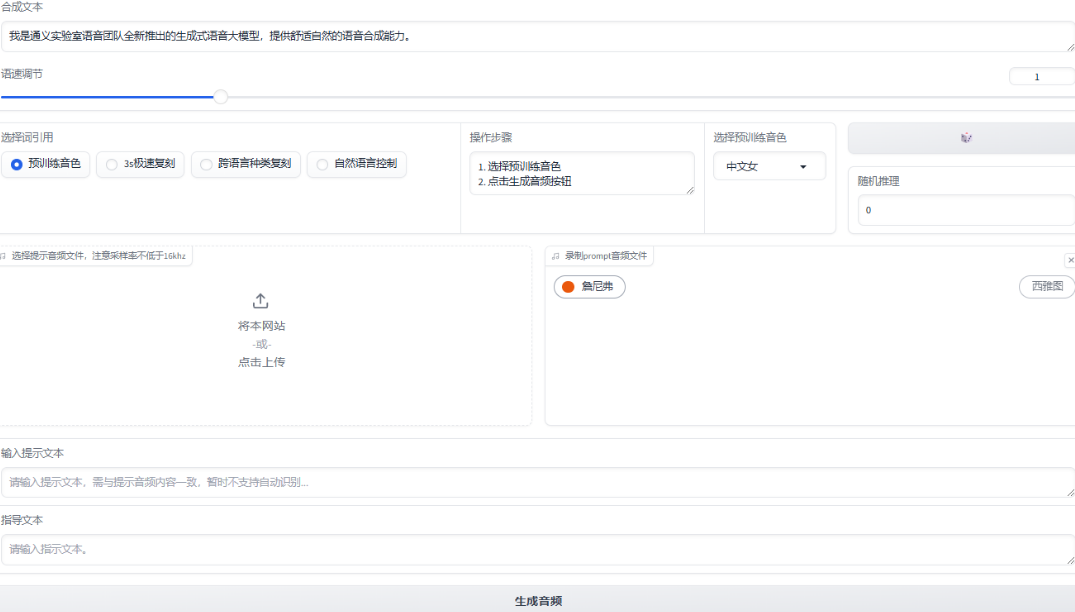The height and width of the screenshot is (612, 1075).
Task: Select the 3s极速复刻 option
Action: click(x=109, y=164)
